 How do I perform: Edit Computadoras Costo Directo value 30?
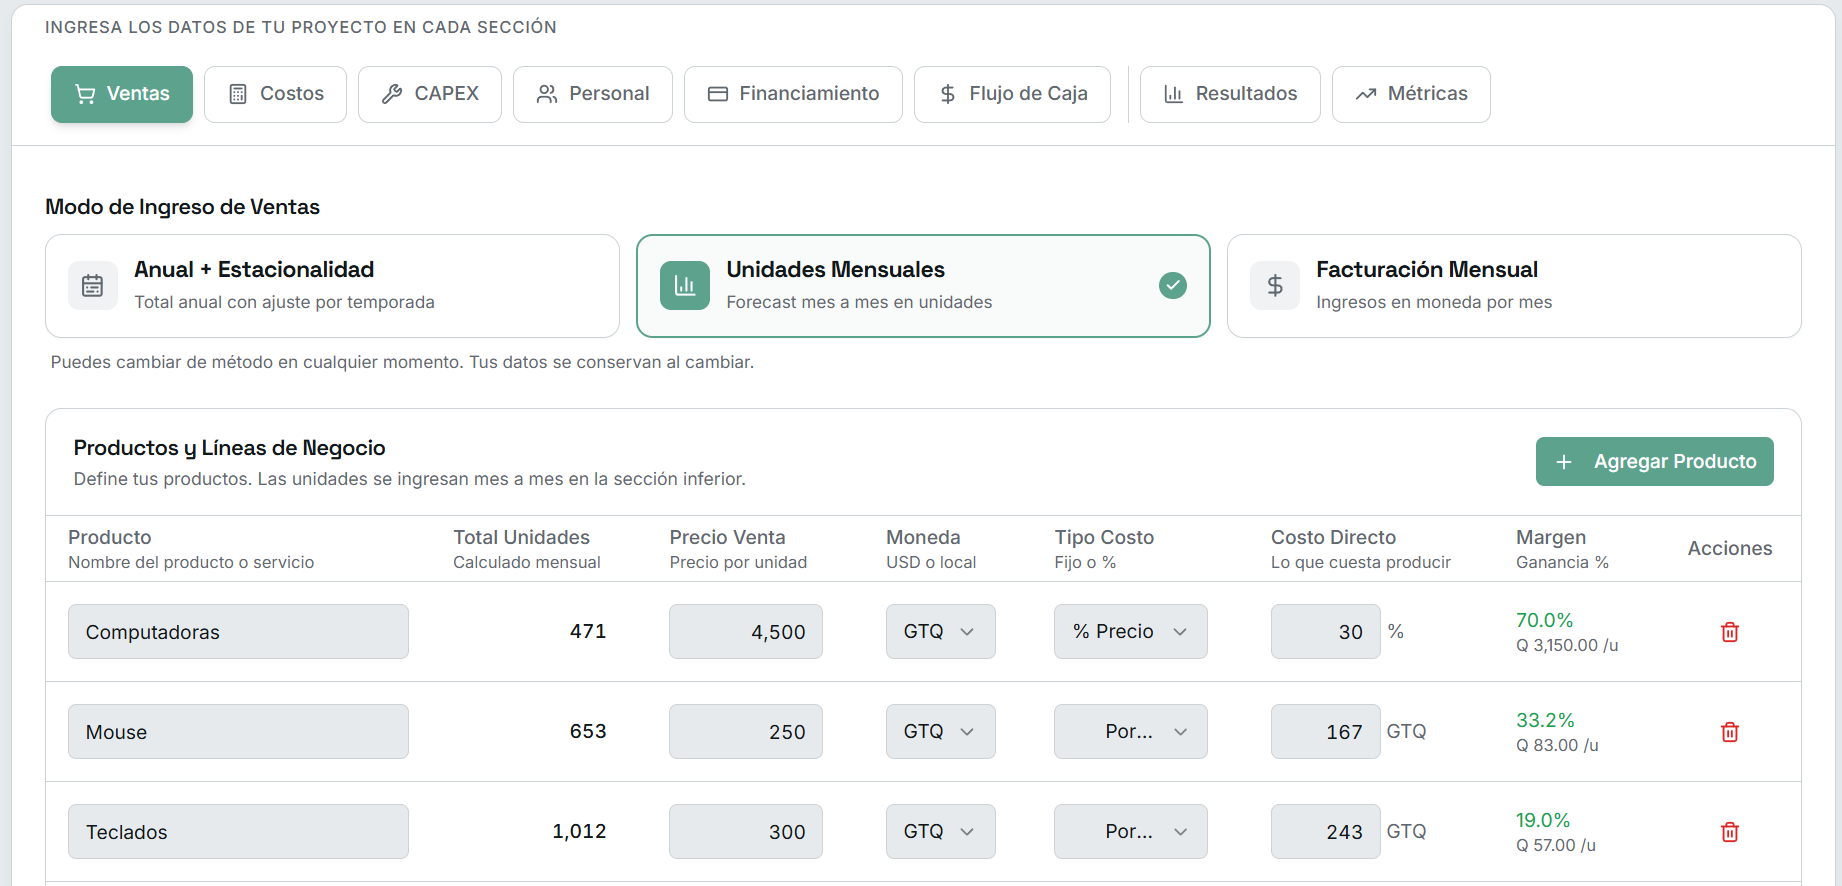1326,632
